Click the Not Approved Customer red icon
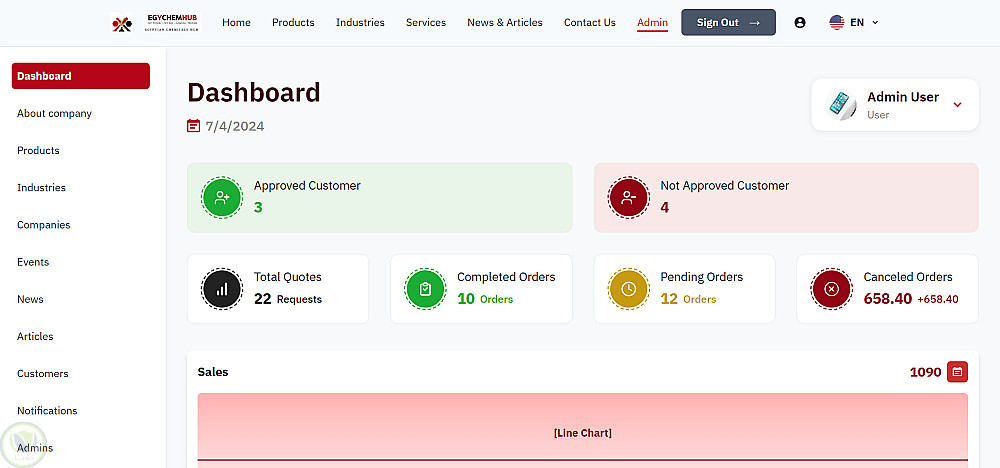Viewport: 1000px width, 468px height. click(628, 198)
